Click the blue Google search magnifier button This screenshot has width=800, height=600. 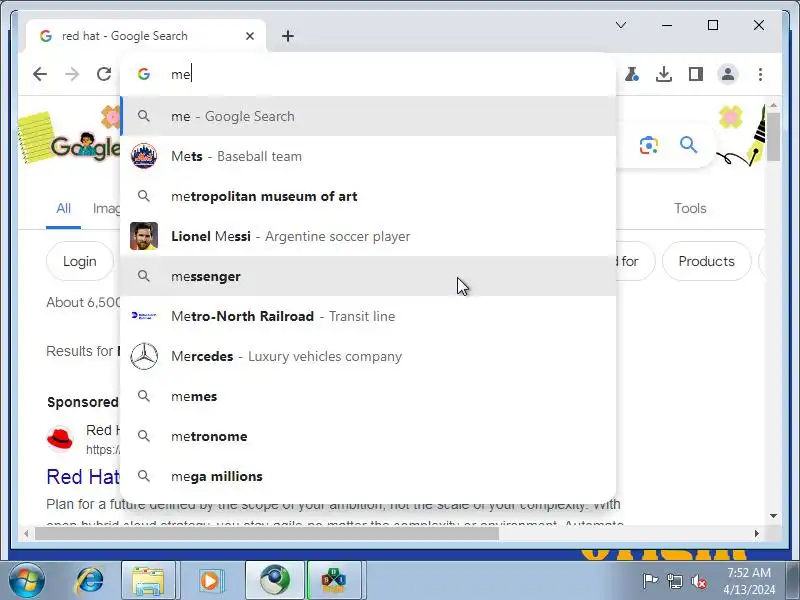point(688,145)
